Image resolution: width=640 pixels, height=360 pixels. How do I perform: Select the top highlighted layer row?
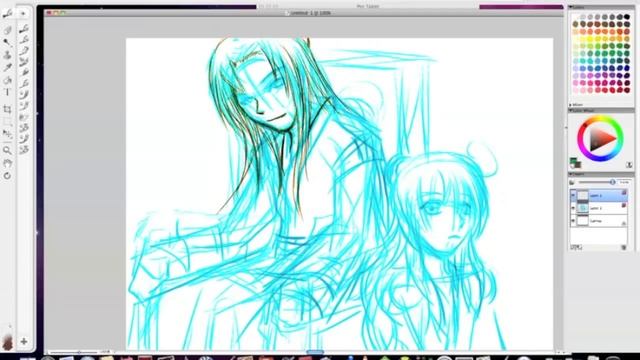pos(599,196)
